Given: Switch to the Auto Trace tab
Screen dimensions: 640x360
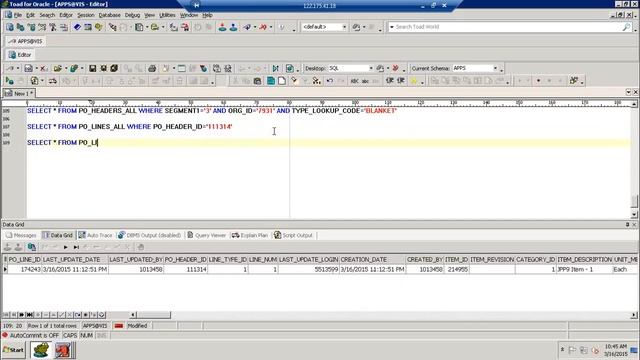Looking at the screenshot, I should (95, 235).
